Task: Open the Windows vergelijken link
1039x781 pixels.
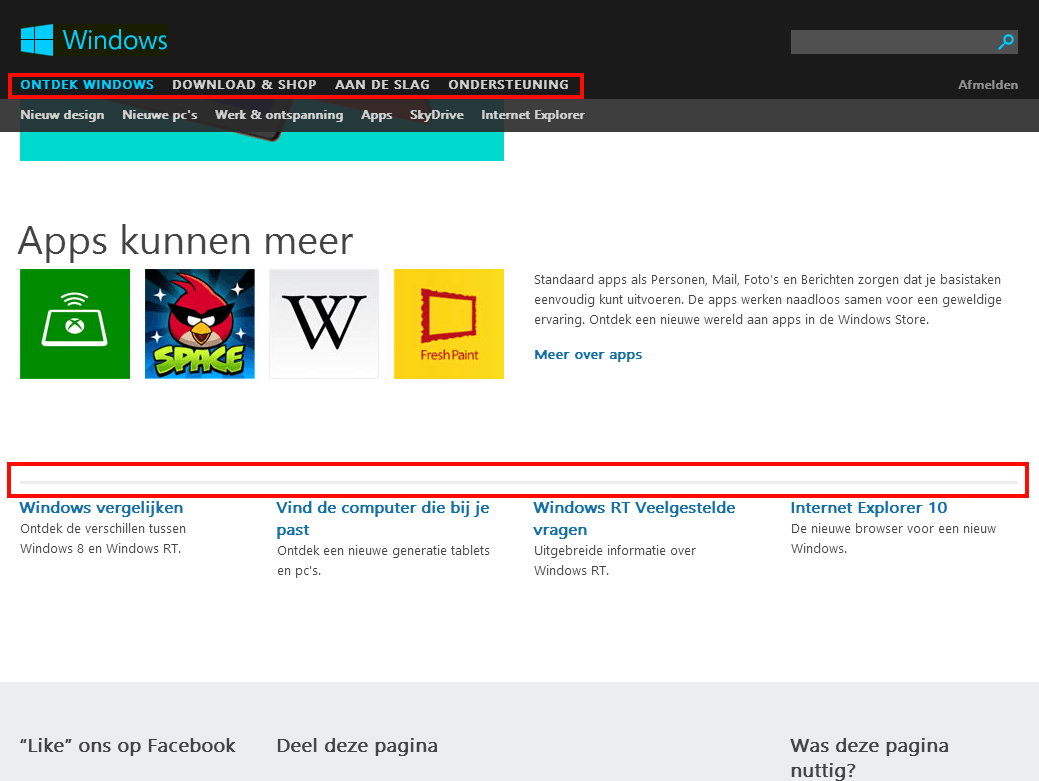Action: click(101, 507)
